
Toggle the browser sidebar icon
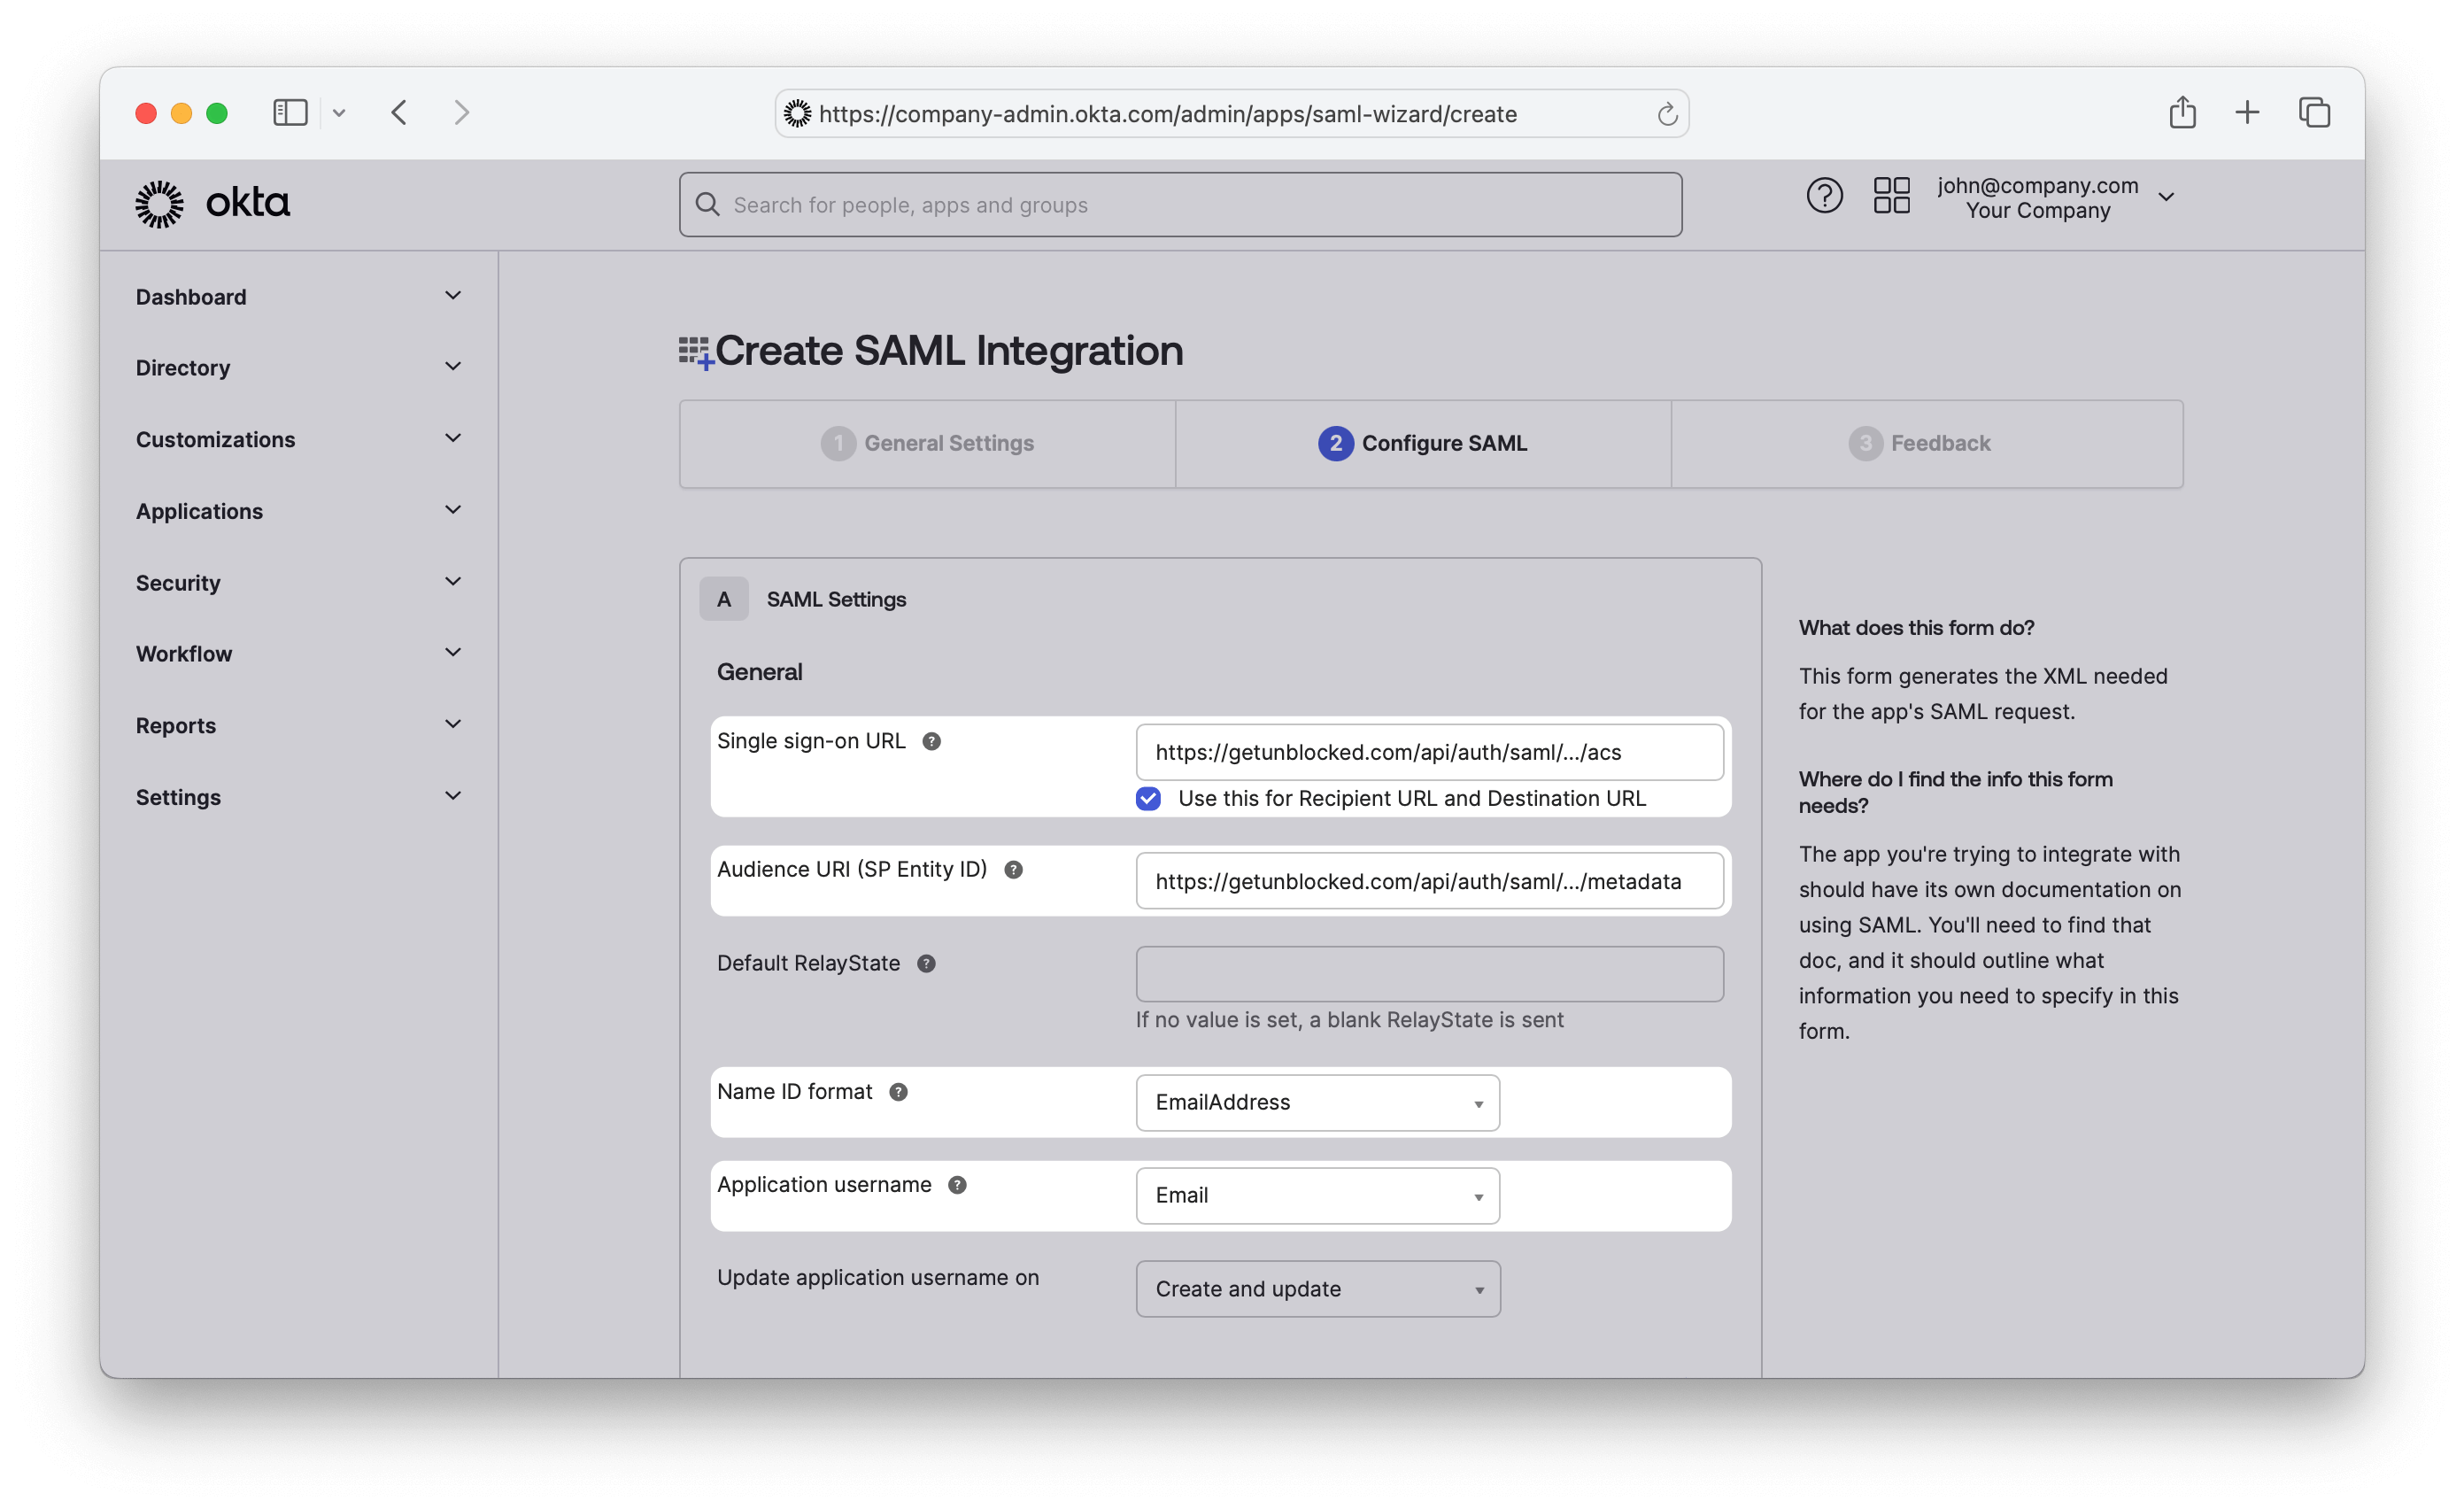pyautogui.click(x=290, y=112)
